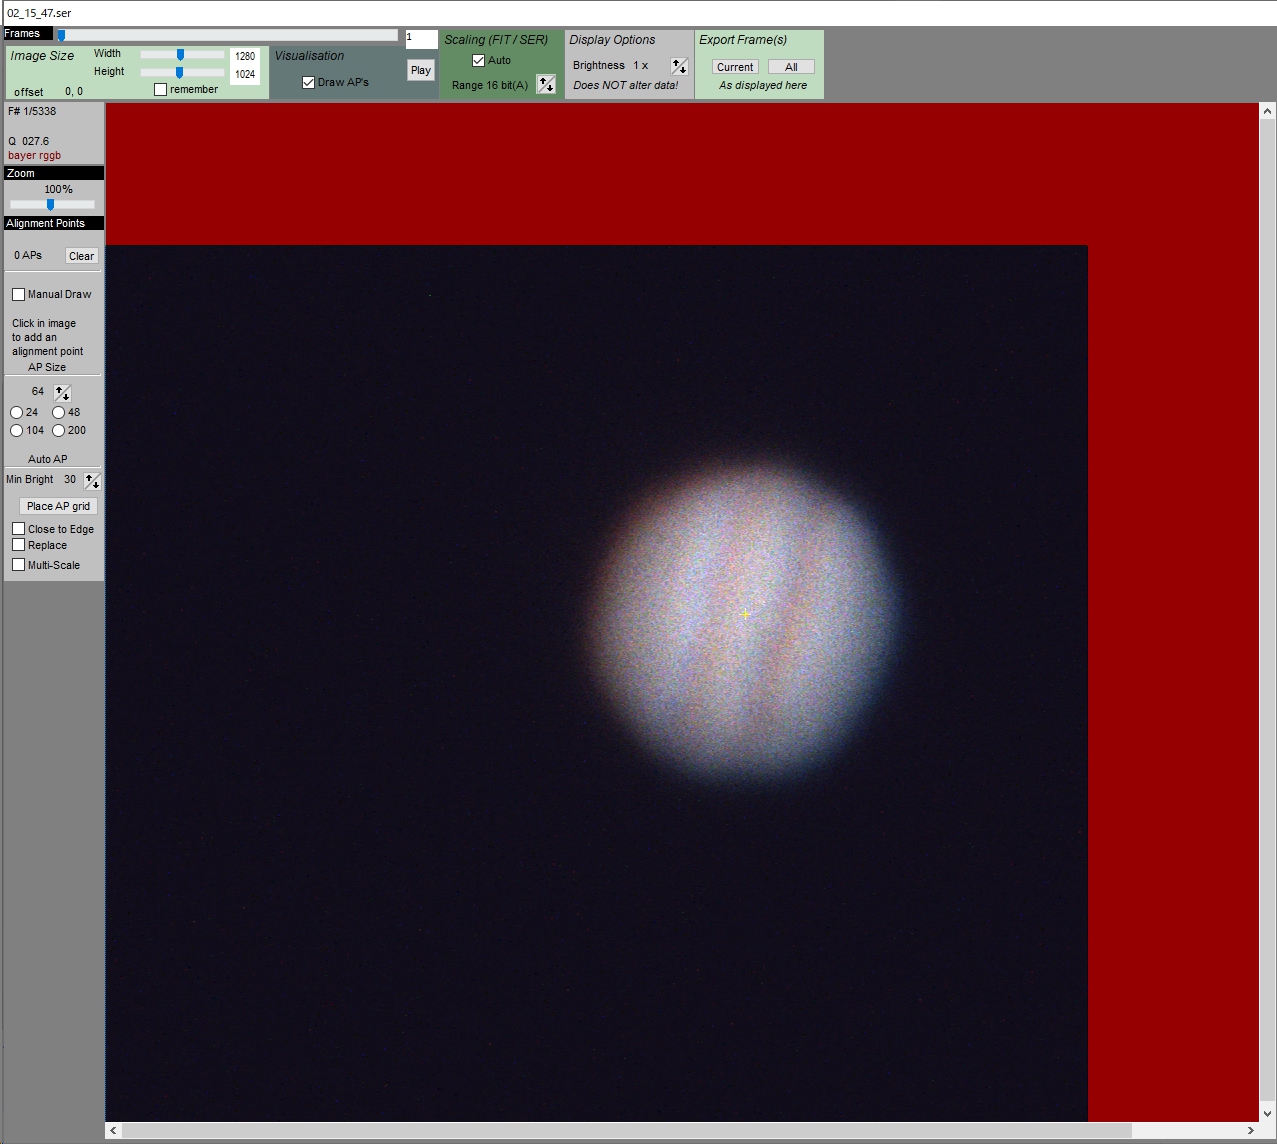Select AP size 200 radio button
Viewport: 1277px width, 1144px height.
coord(59,430)
